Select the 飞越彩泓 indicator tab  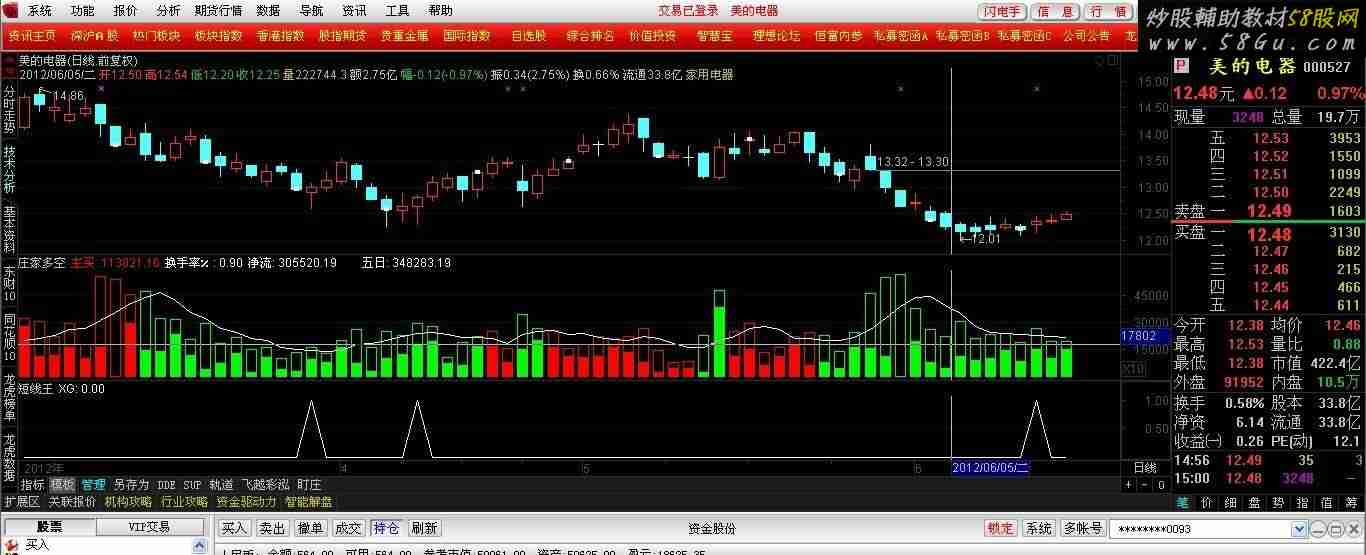tap(265, 485)
